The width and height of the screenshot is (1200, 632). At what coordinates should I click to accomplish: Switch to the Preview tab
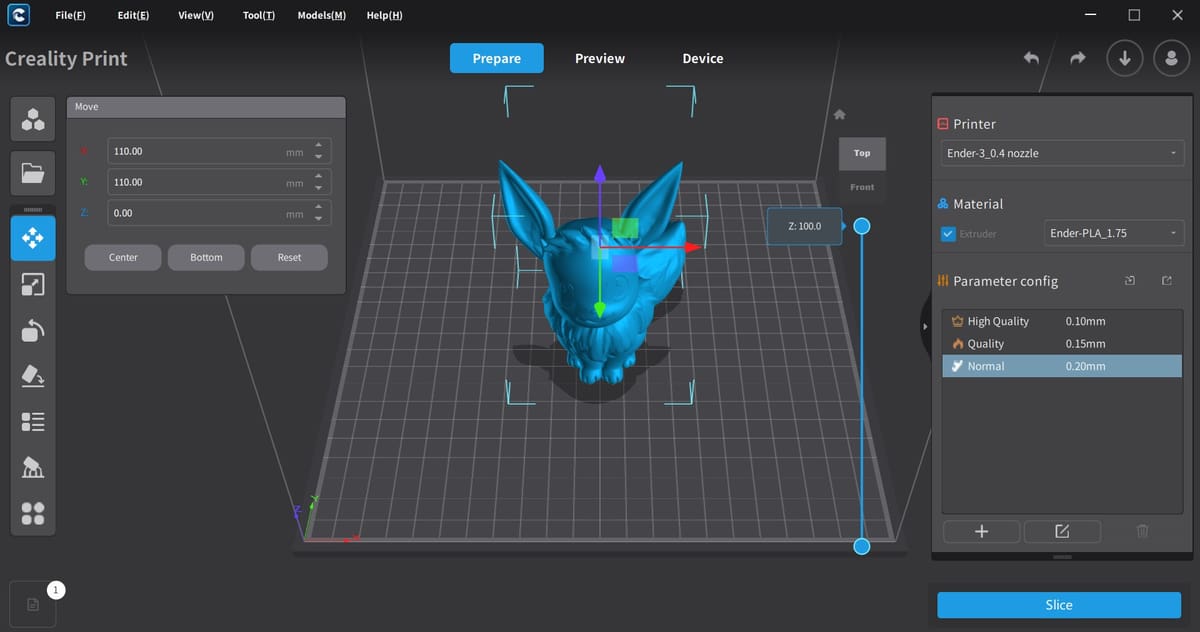tap(600, 58)
